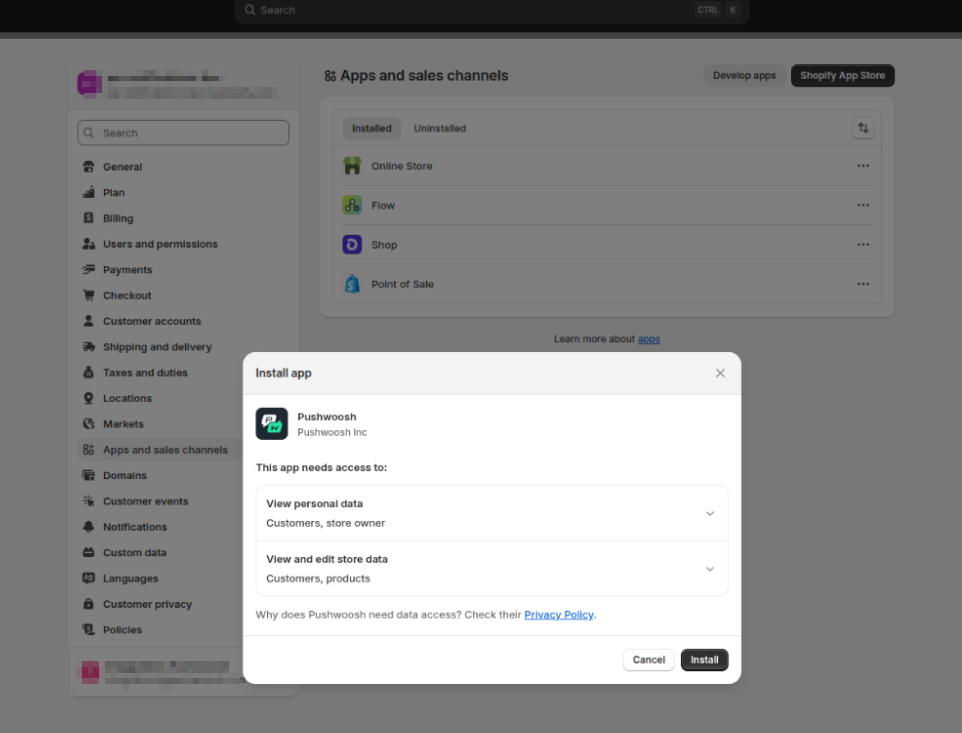Open the Online Store app row
The height and width of the screenshot is (733, 962).
607,166
